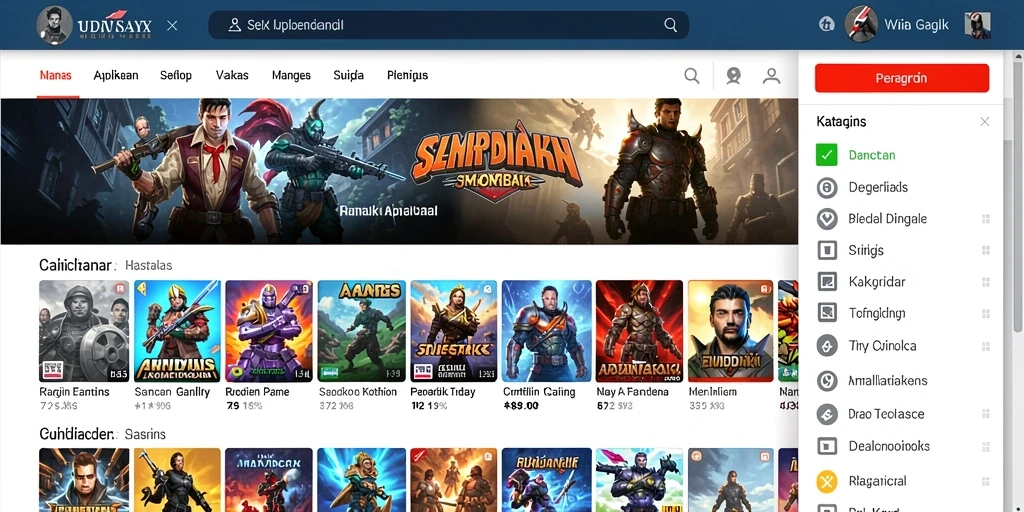Image resolution: width=1024 pixels, height=512 pixels.
Task: Click the magnifier icon in the top search bar
Action: (x=670, y=25)
